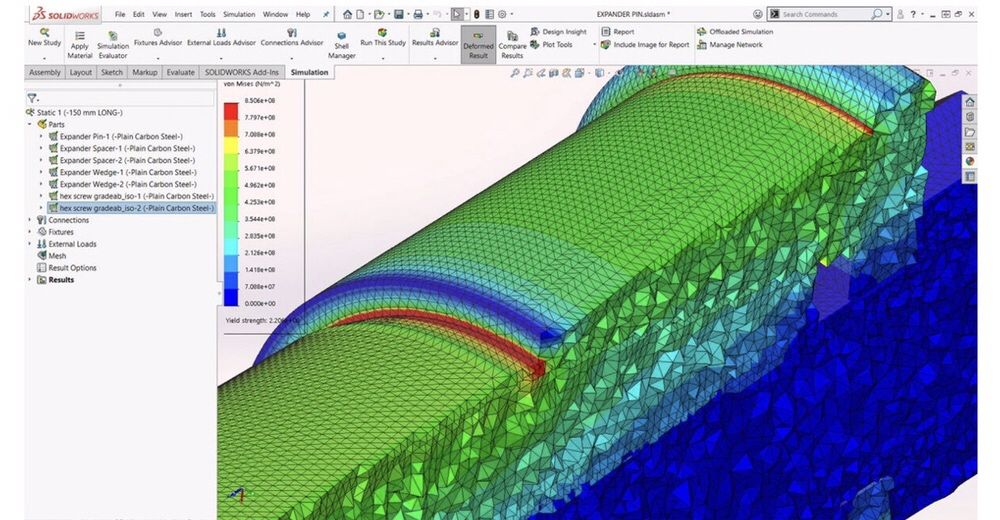Launch the Simulation Evaluator
Screen dimensions: 1000x520
click(113, 45)
